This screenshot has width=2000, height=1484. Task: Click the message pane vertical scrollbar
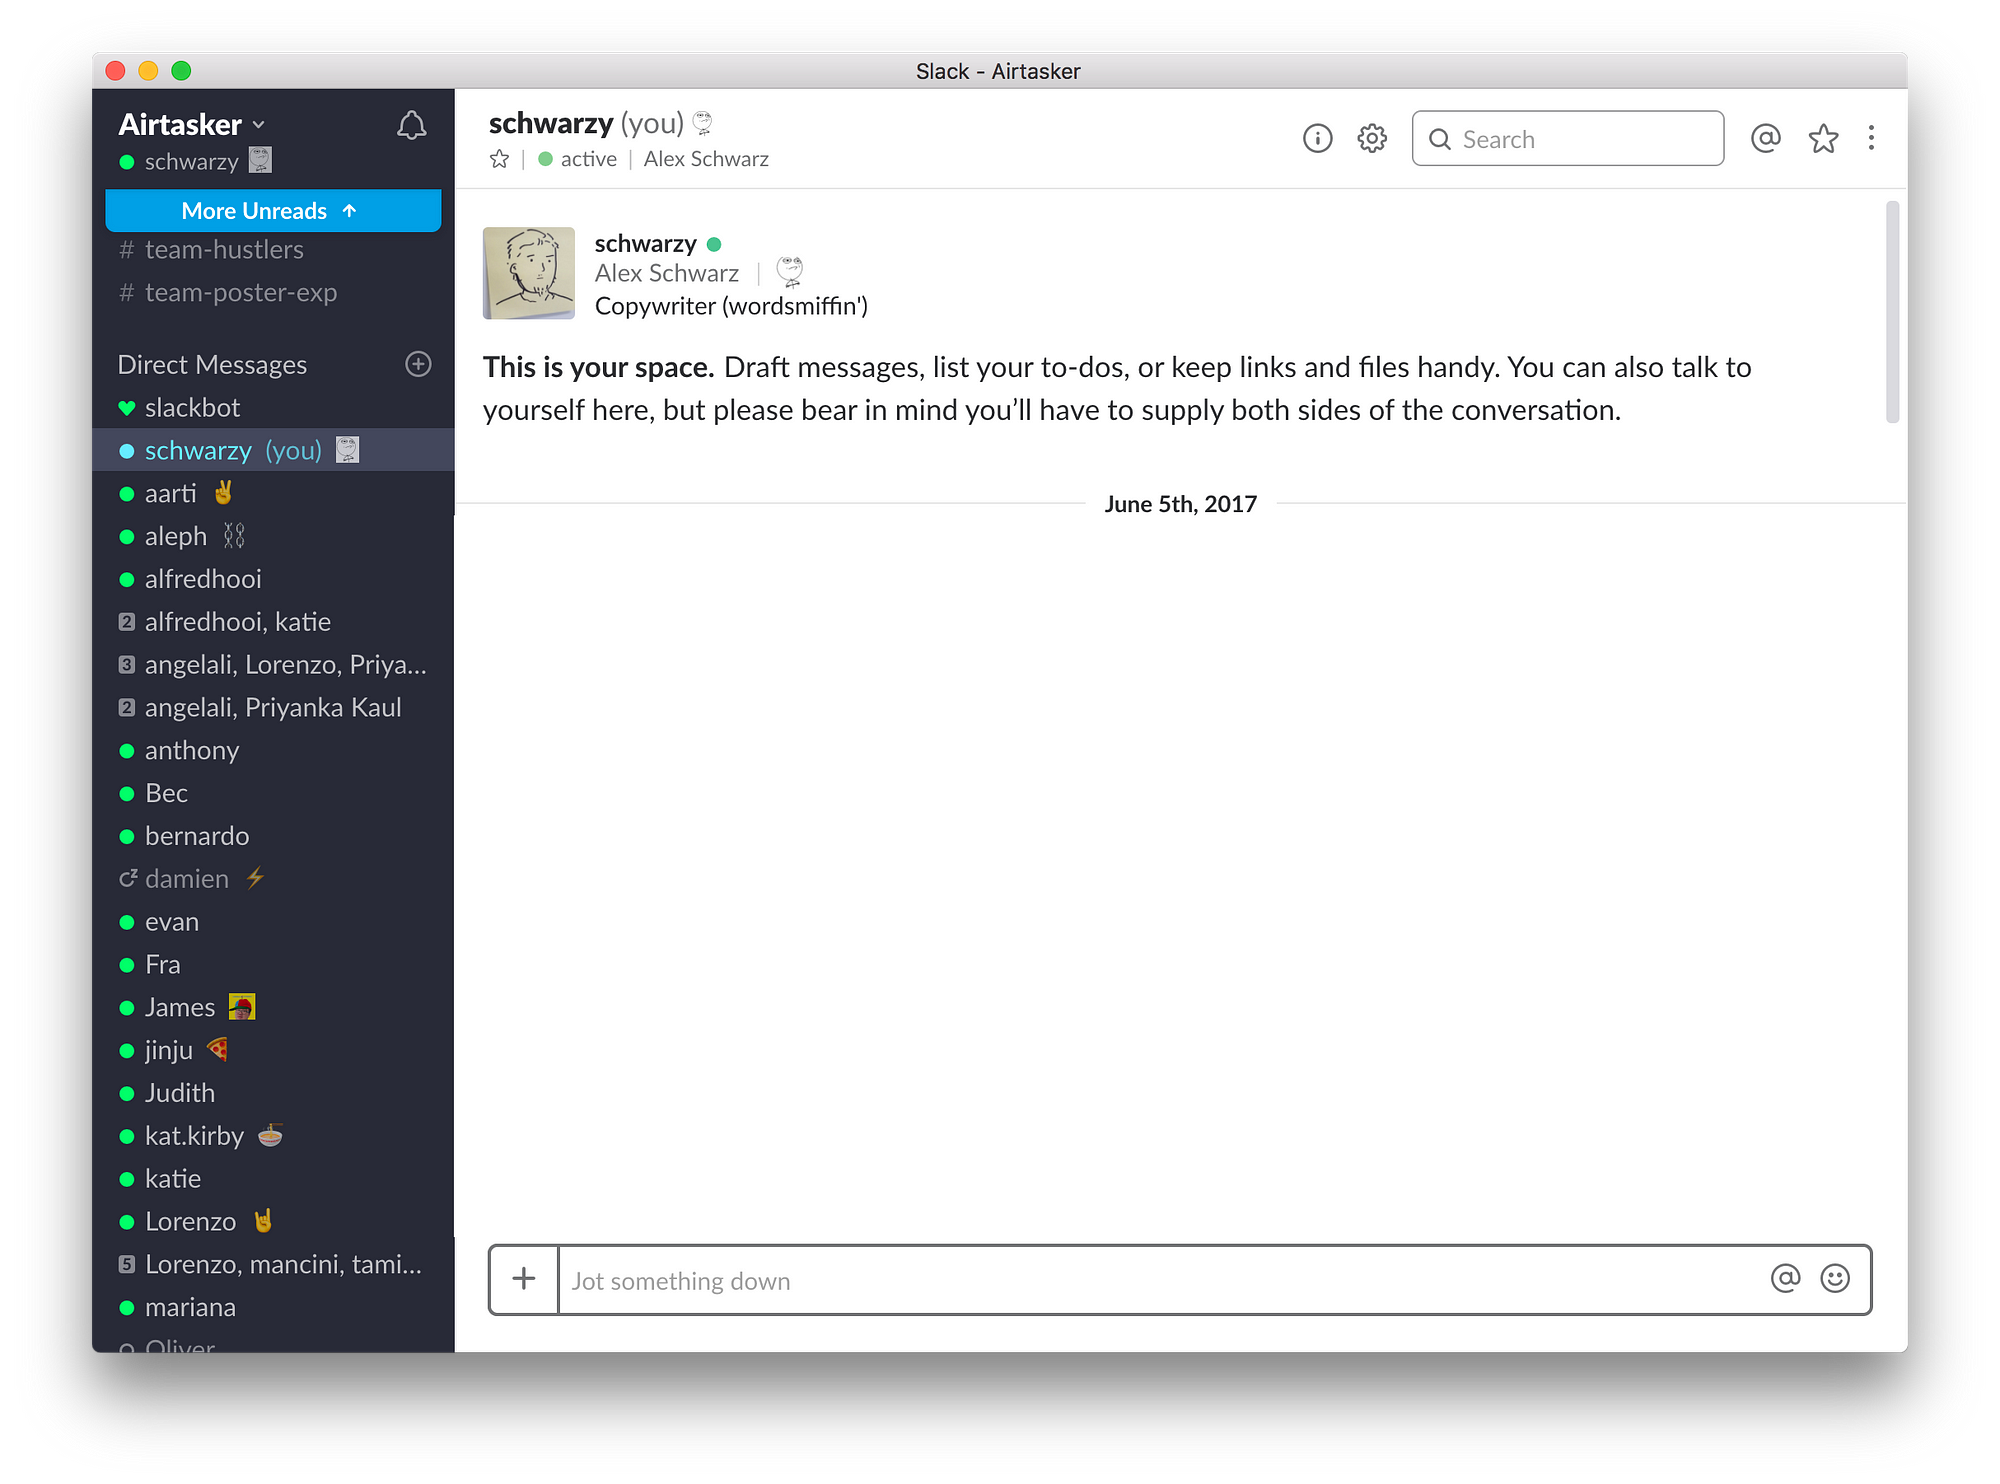click(x=1892, y=312)
